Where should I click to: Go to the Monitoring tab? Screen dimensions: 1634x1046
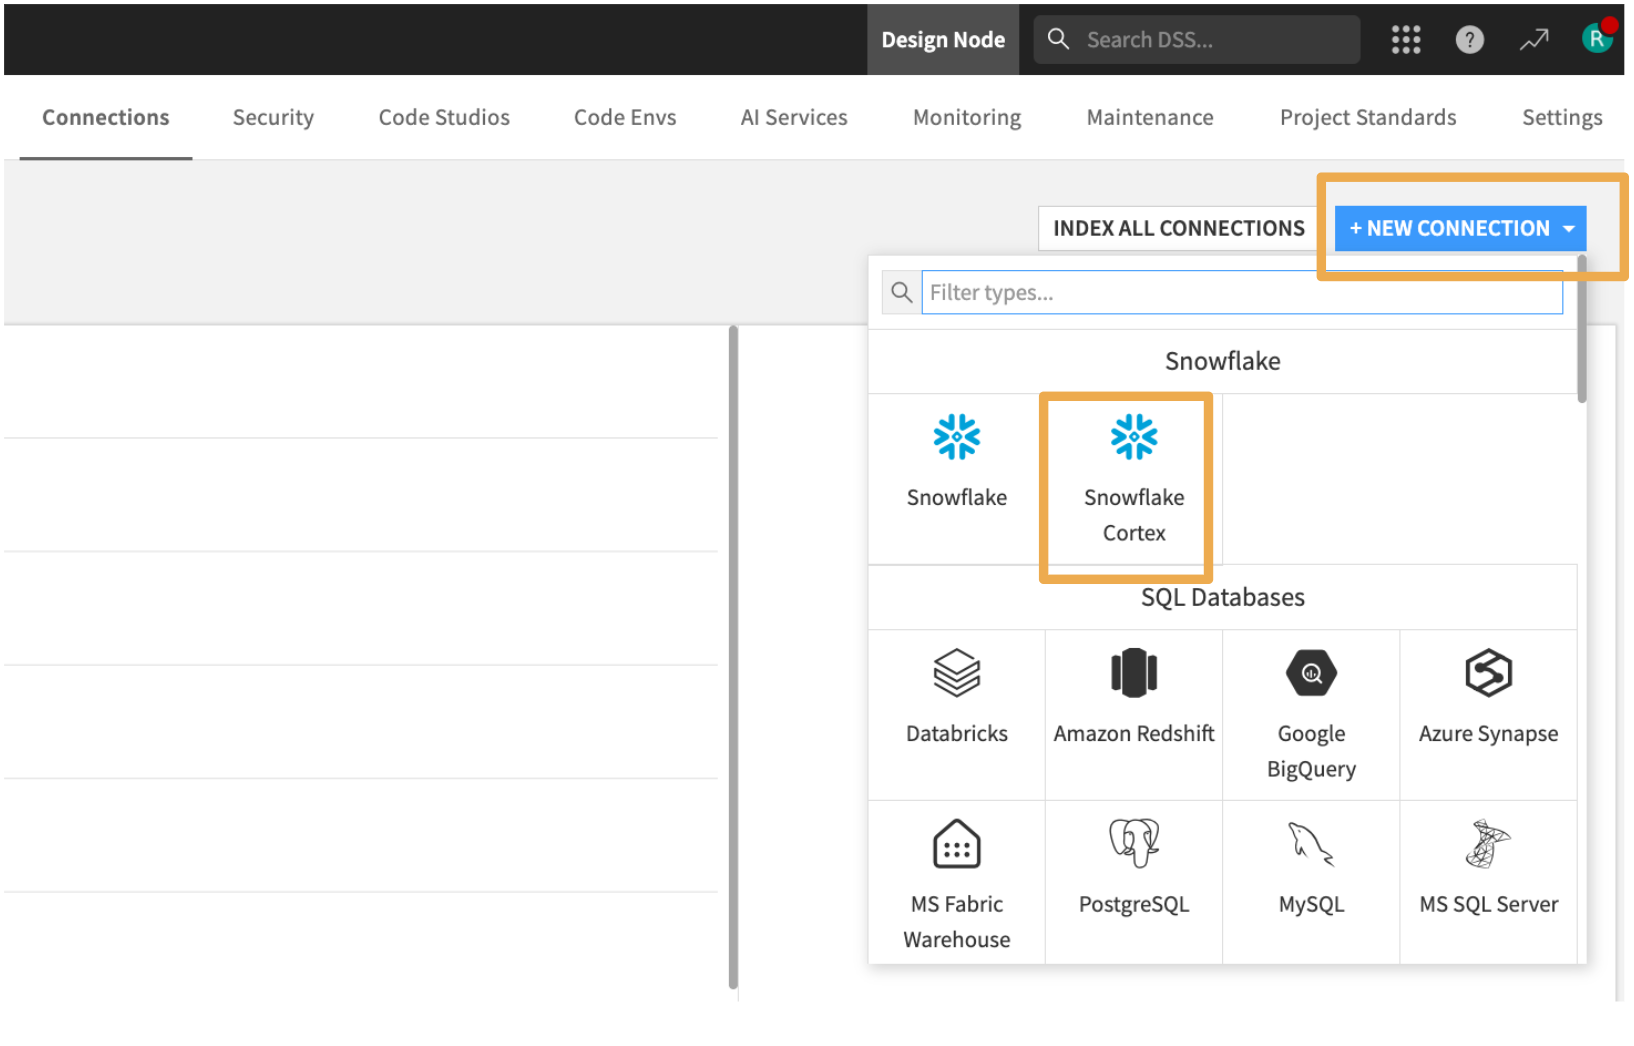pos(967,117)
